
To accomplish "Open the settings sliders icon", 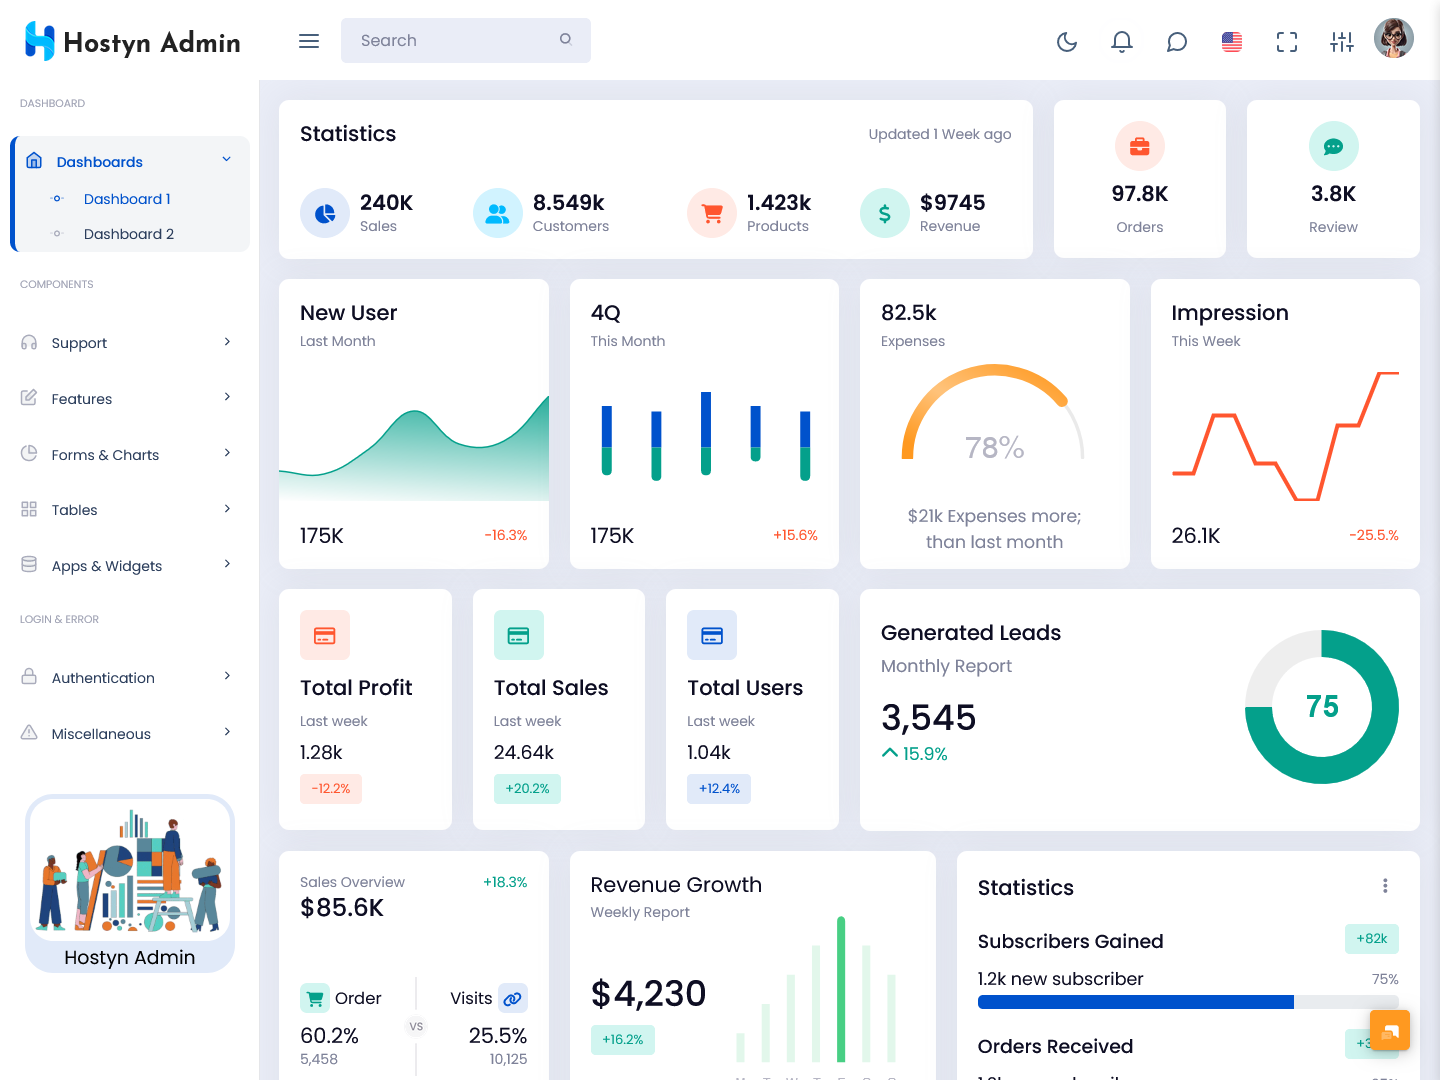I will 1342,41.
